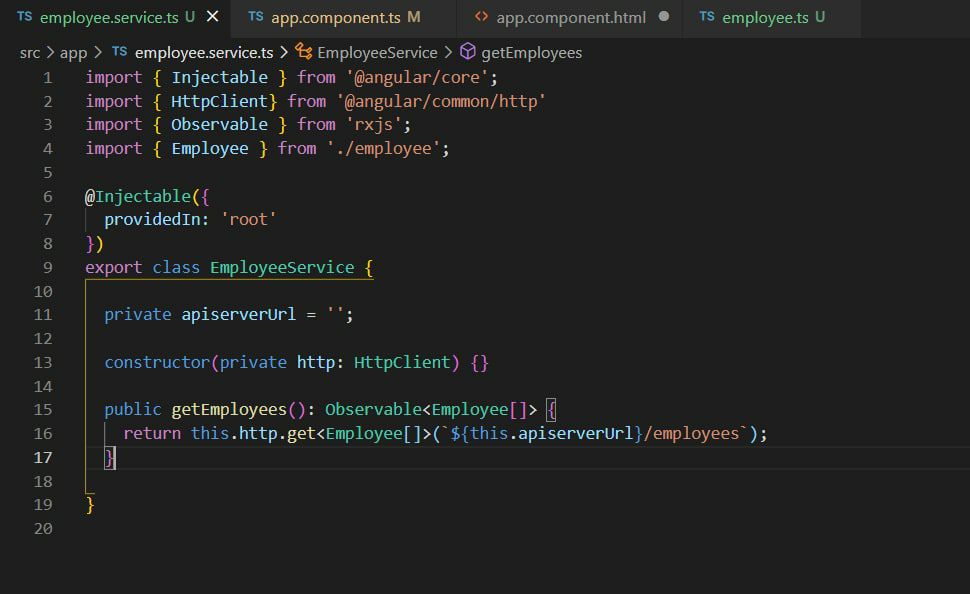Click the '@angular/core' import string
Image resolution: width=970 pixels, height=594 pixels.
tap(418, 78)
